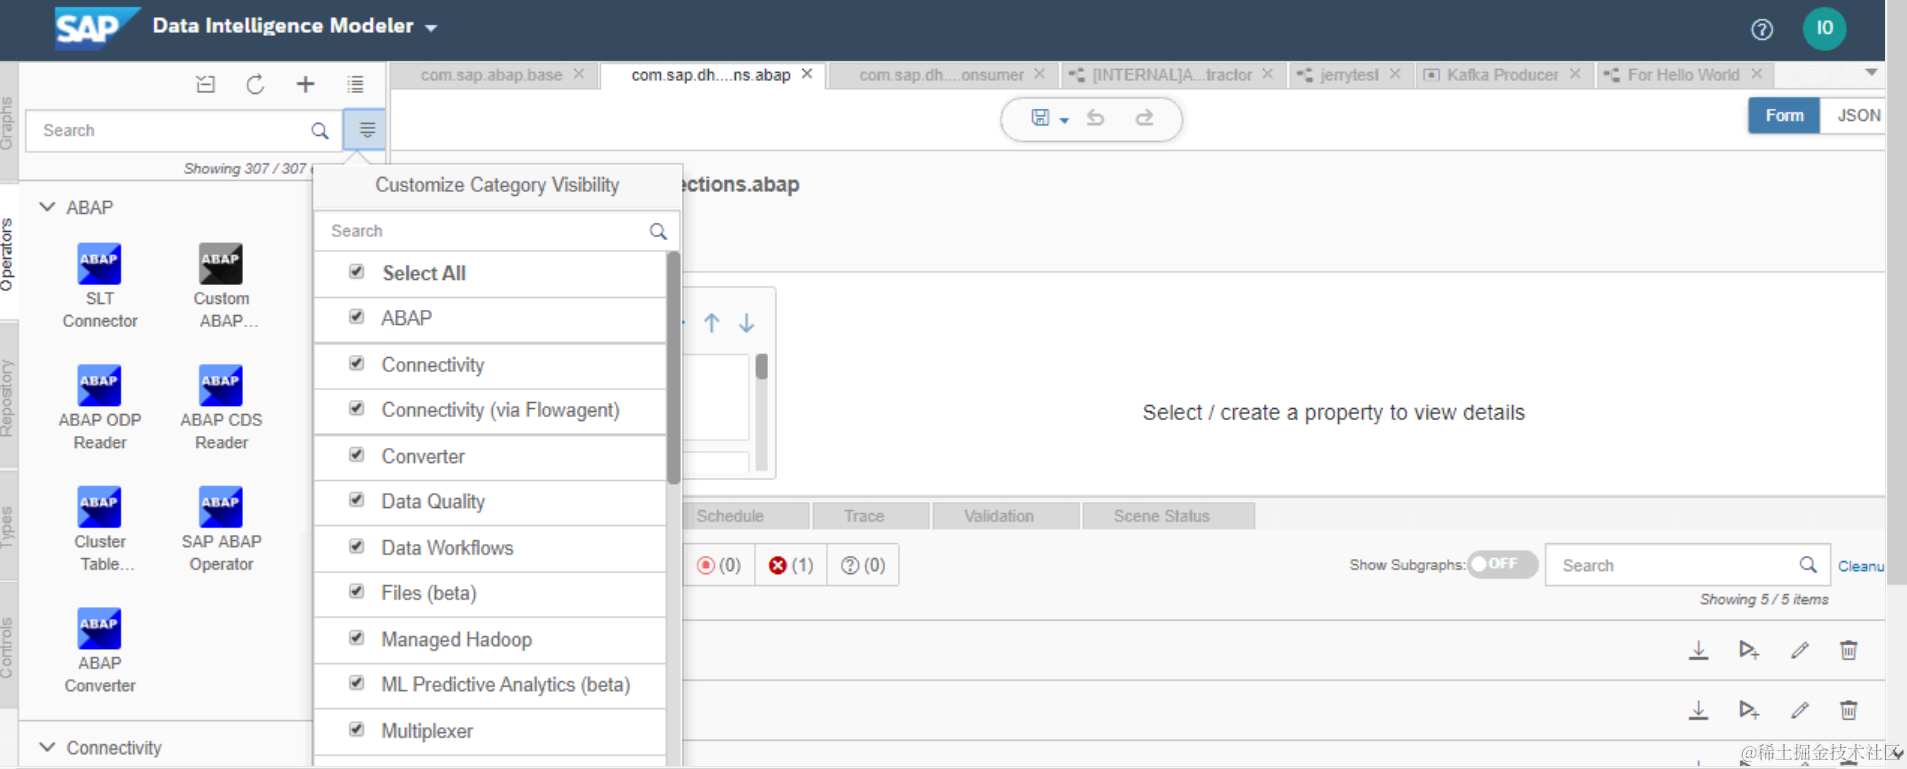Viewport: 1907px width, 769px height.
Task: Show more open tabs overflow arrow
Action: (x=1871, y=73)
